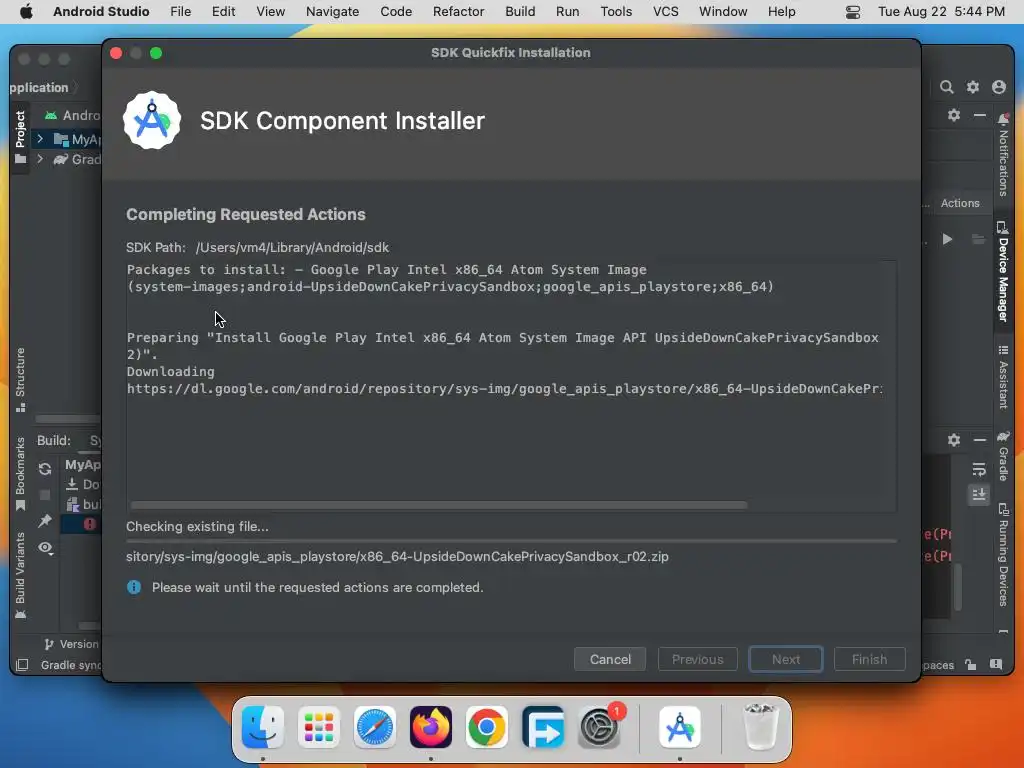Expand the MyApplication project tree node
The height and width of the screenshot is (768, 1024).
[x=40, y=138]
